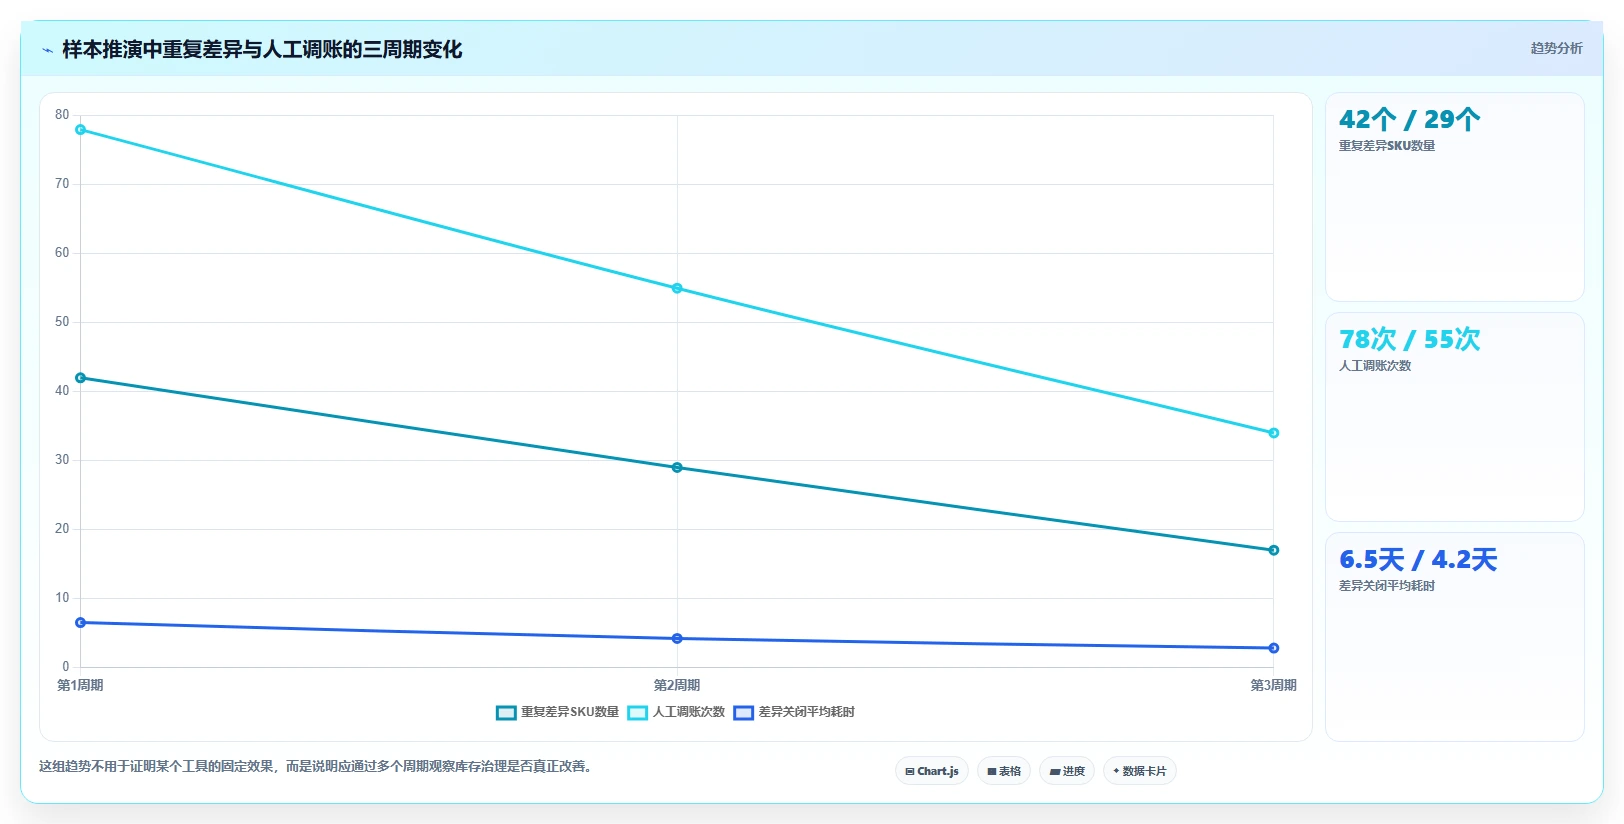Click the 人工调账次数 legend label
This screenshot has width=1624, height=824.
click(x=689, y=712)
